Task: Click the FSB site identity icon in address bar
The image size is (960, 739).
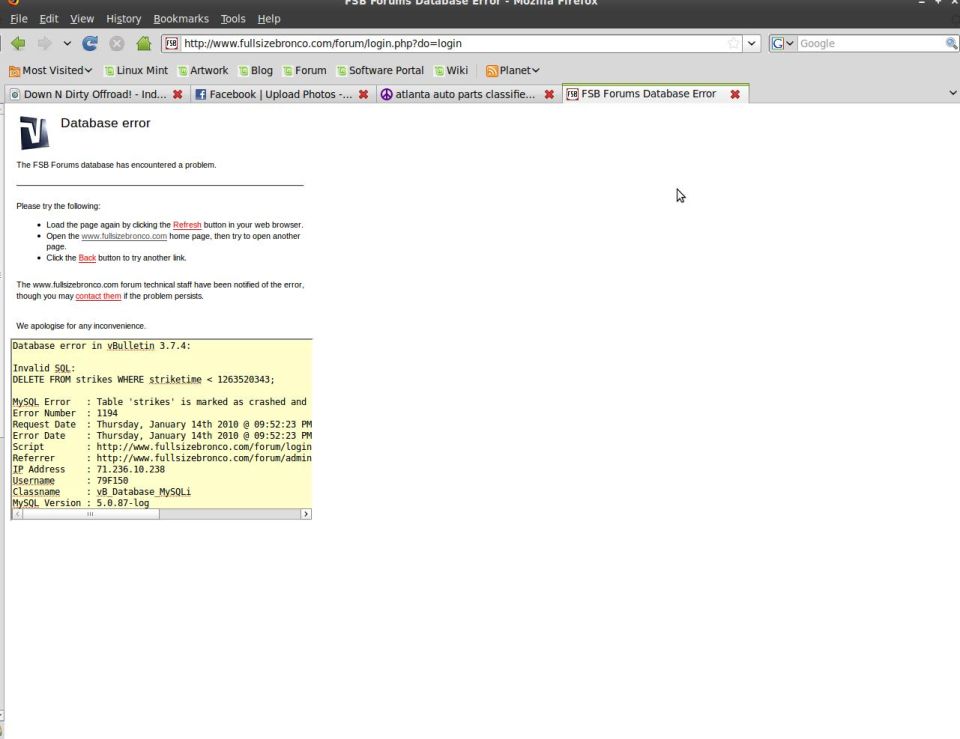Action: (171, 43)
